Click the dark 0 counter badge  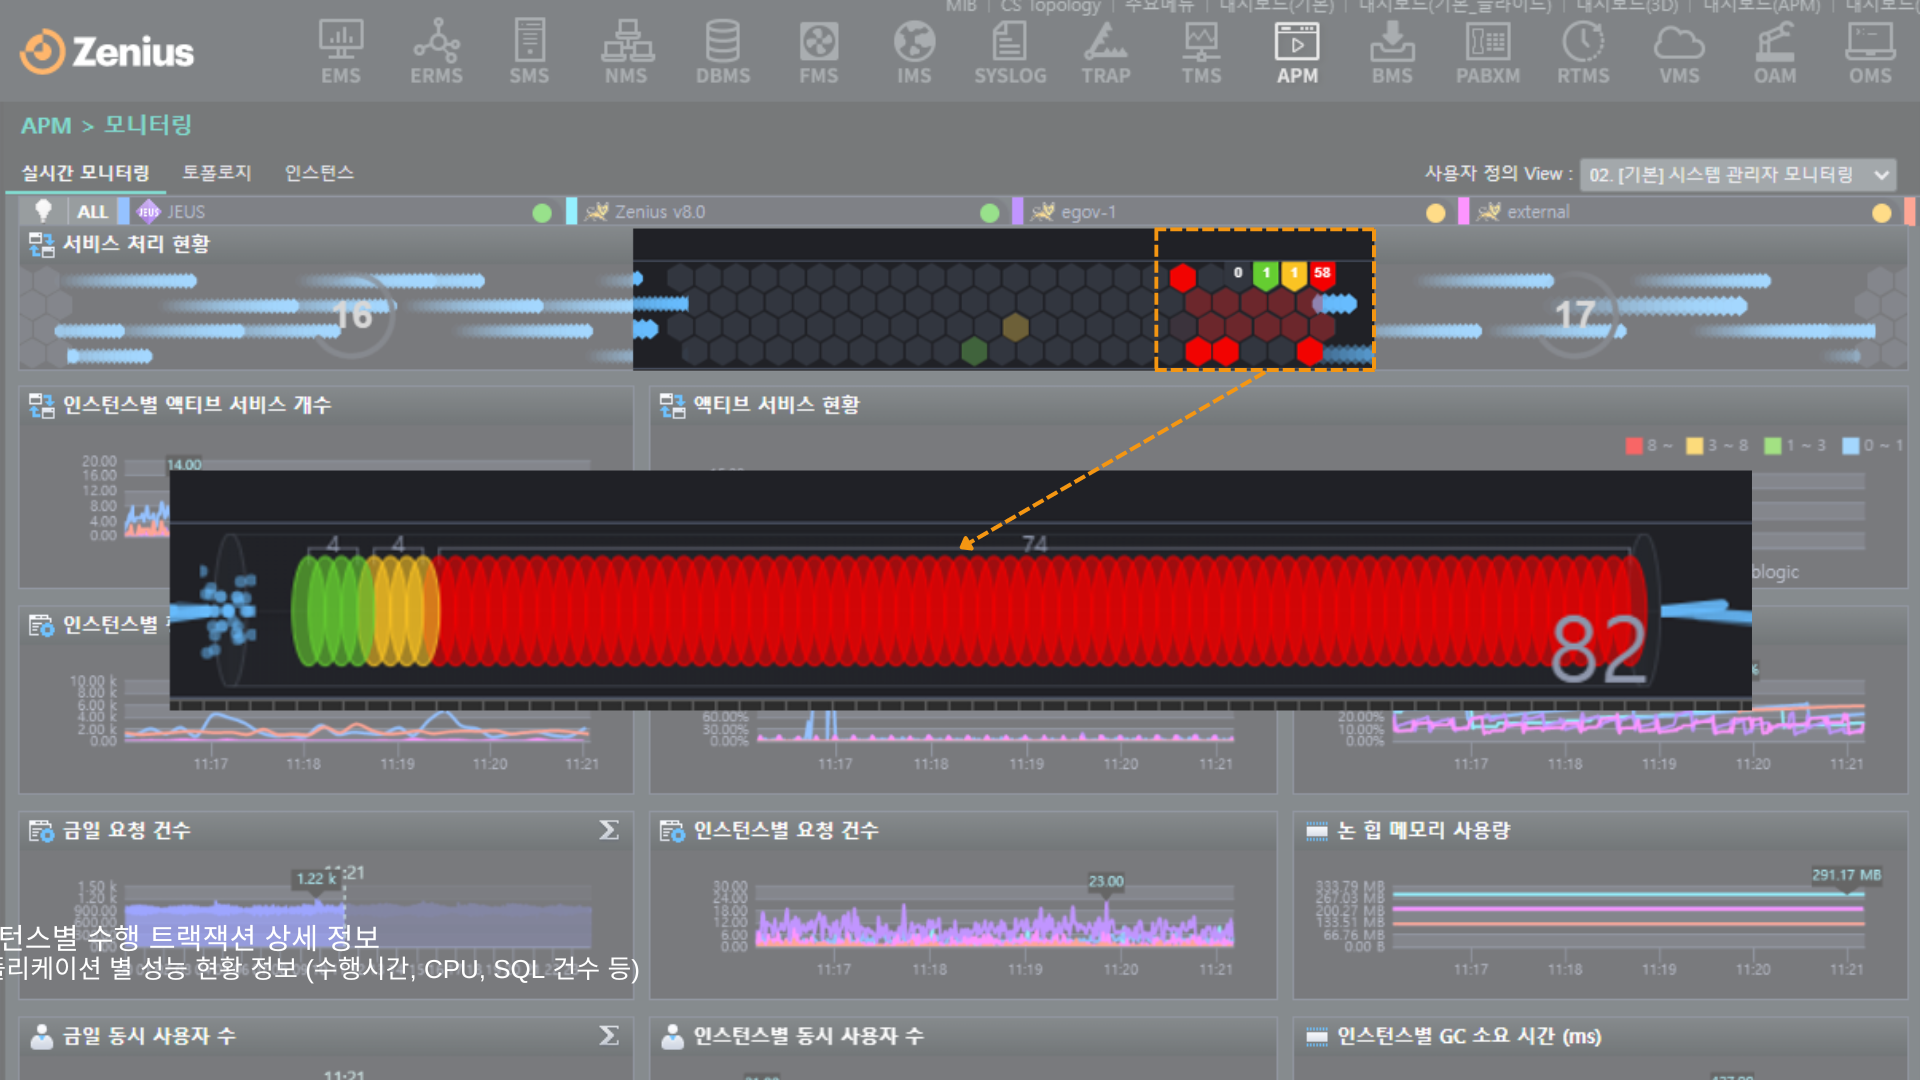tap(1238, 273)
